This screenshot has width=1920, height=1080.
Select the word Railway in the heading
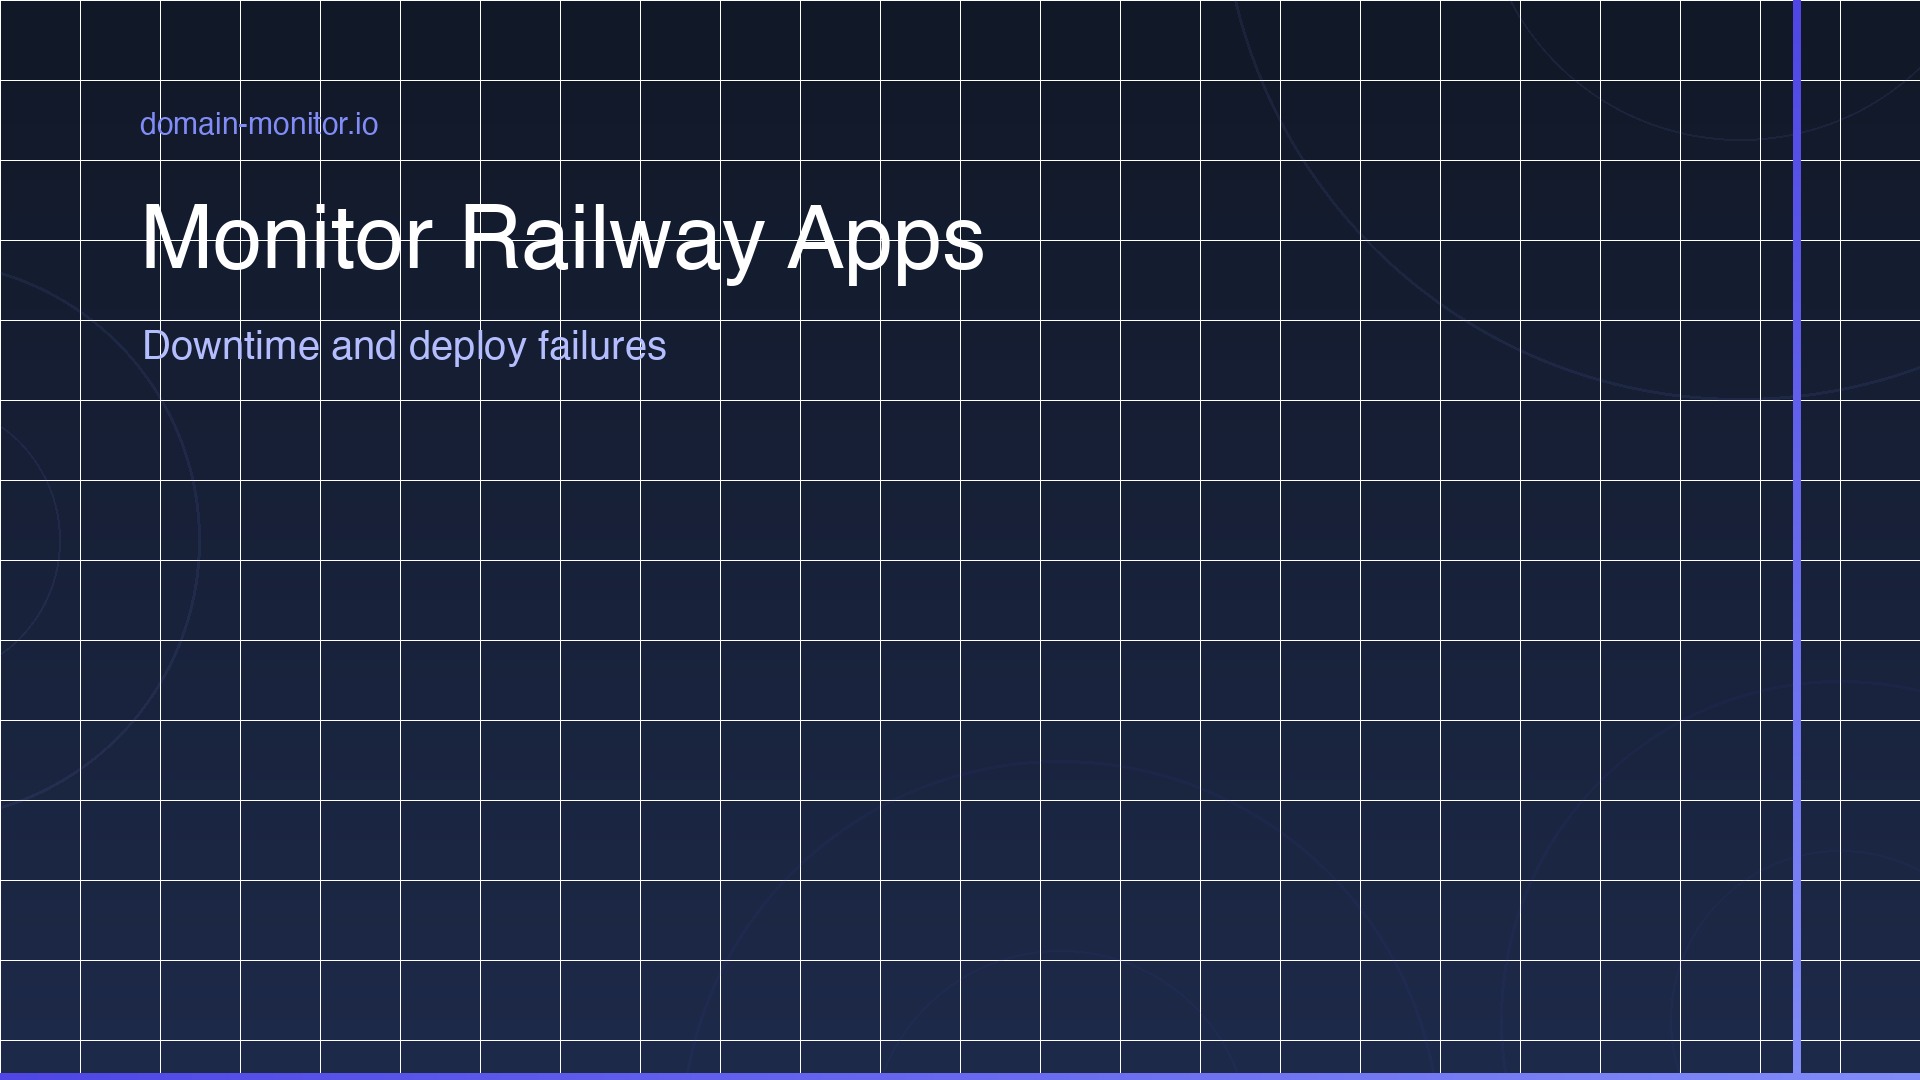(617, 240)
